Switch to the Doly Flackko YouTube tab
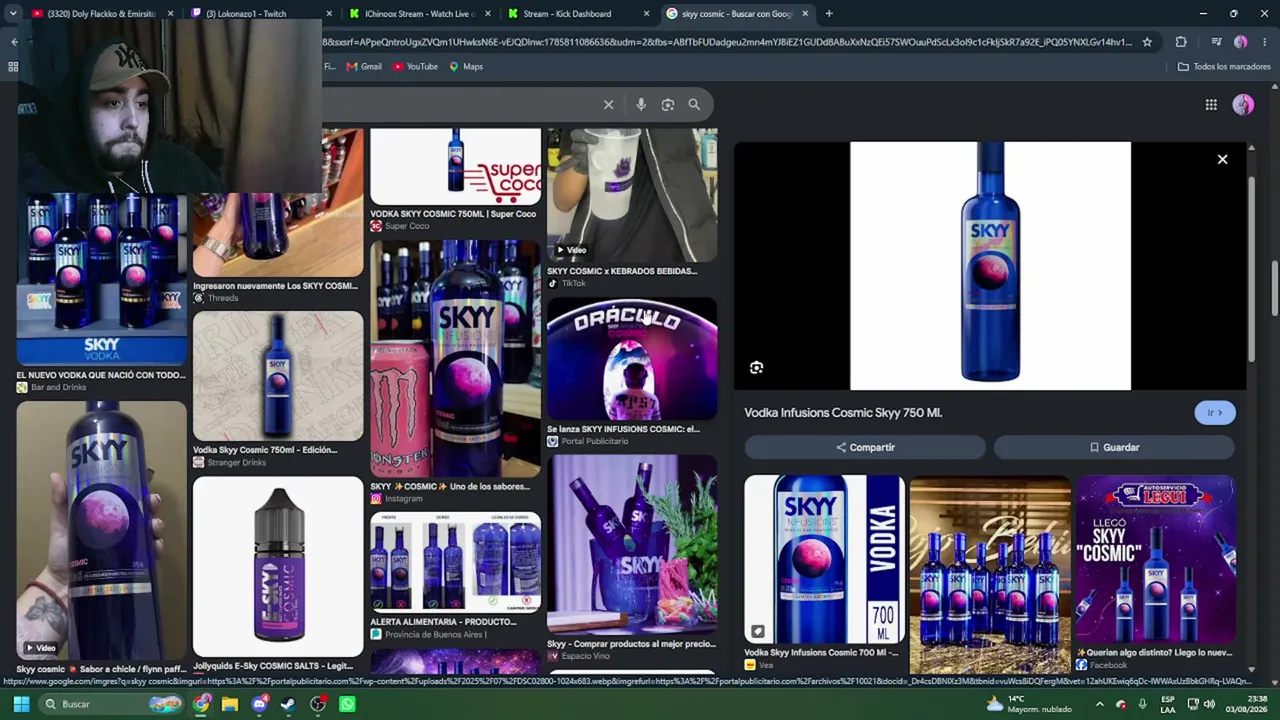This screenshot has height=720, width=1280. click(102, 14)
